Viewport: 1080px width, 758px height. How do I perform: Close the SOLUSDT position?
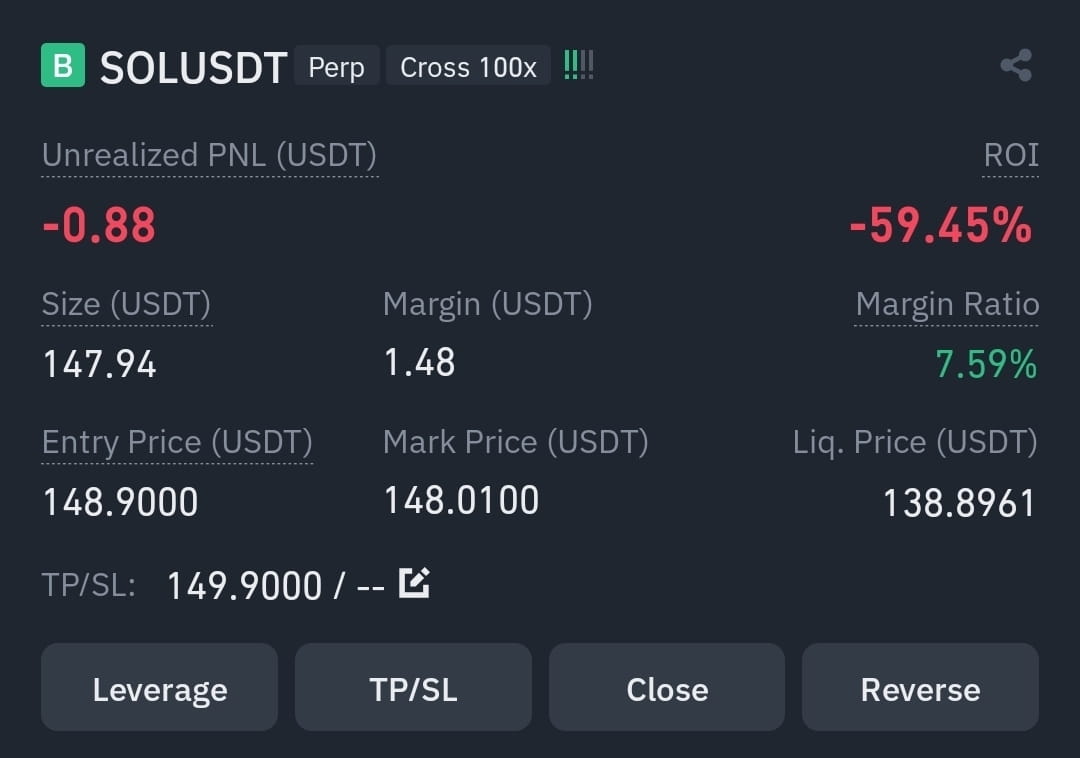(x=667, y=687)
